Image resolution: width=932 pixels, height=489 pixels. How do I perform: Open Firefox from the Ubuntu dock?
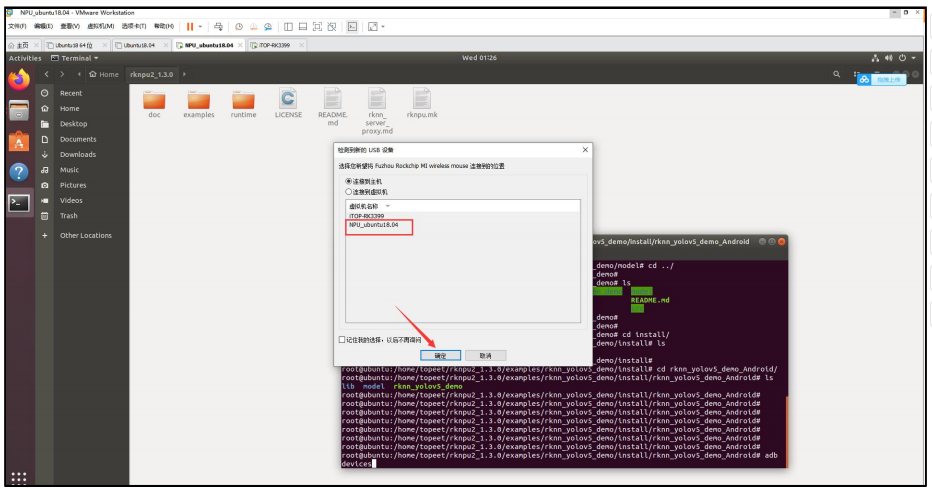pos(19,79)
